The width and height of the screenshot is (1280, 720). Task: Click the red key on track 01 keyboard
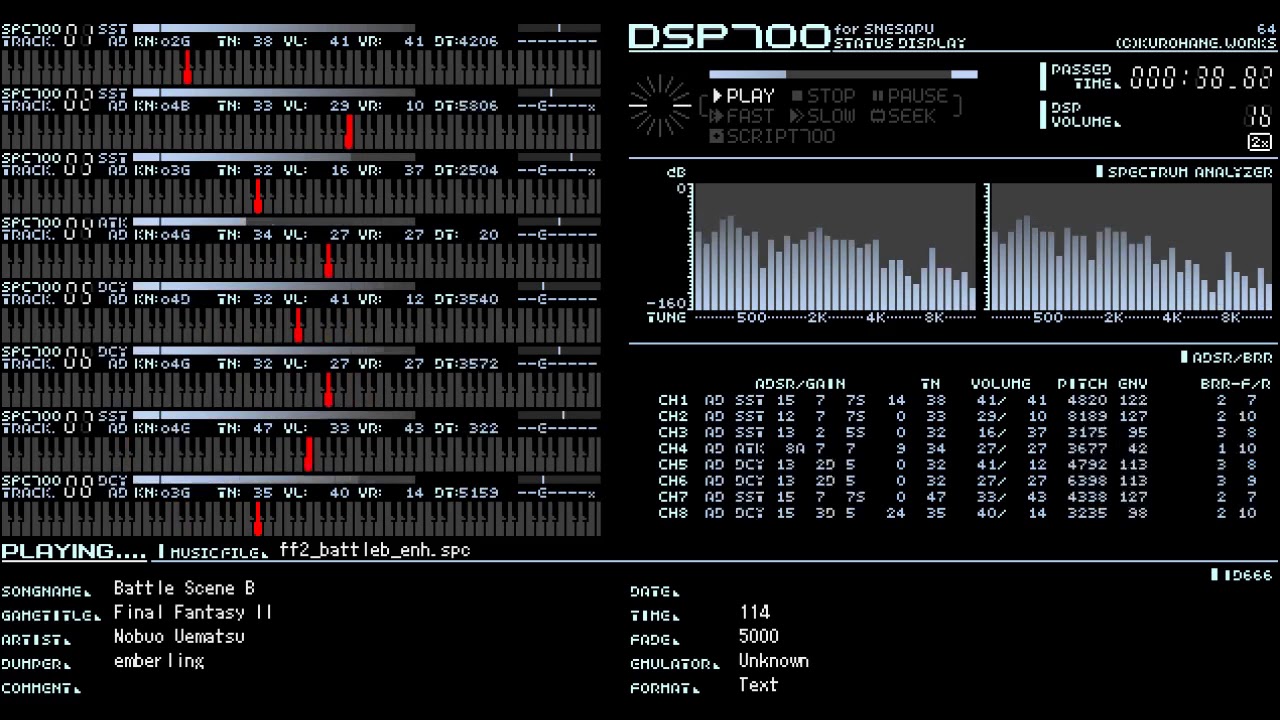[x=187, y=68]
